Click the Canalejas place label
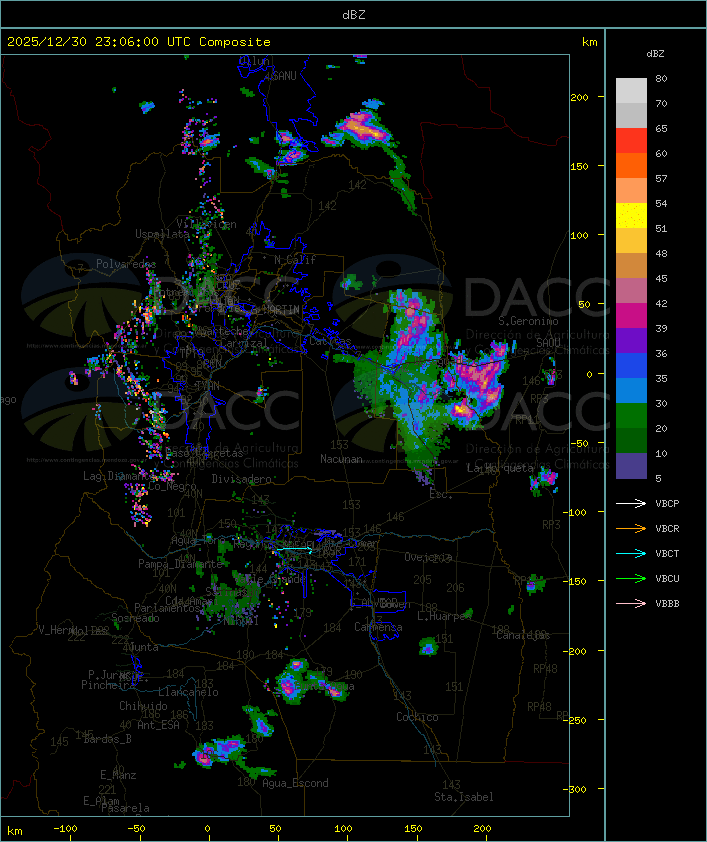Screen dimensions: 707x842 [523, 635]
